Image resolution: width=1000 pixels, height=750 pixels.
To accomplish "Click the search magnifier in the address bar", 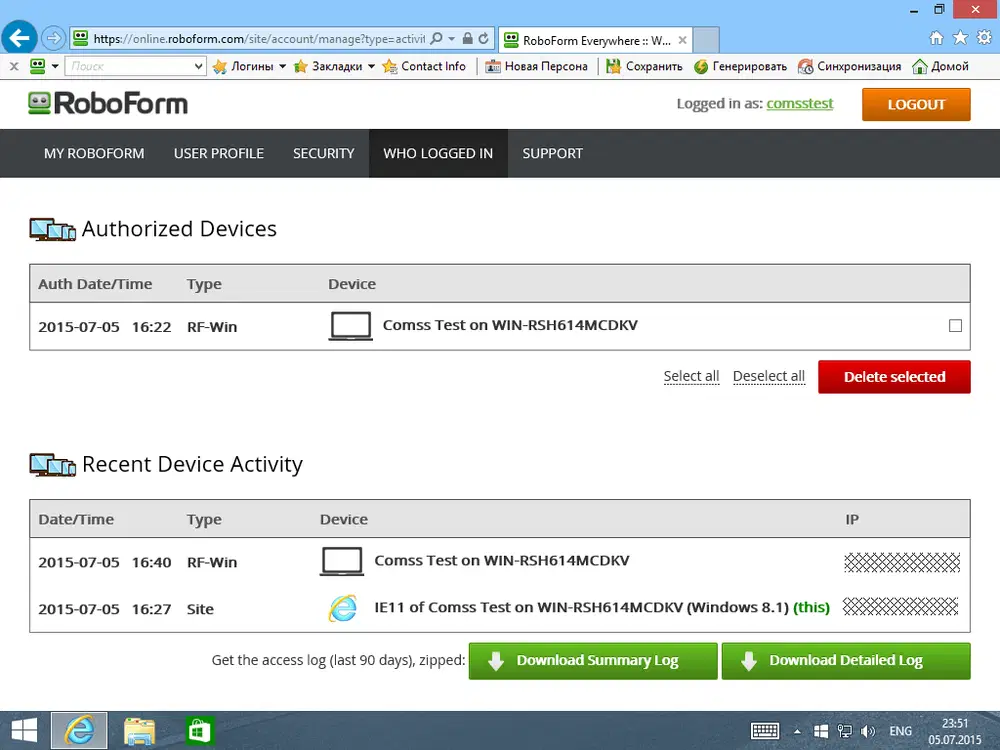I will point(436,38).
